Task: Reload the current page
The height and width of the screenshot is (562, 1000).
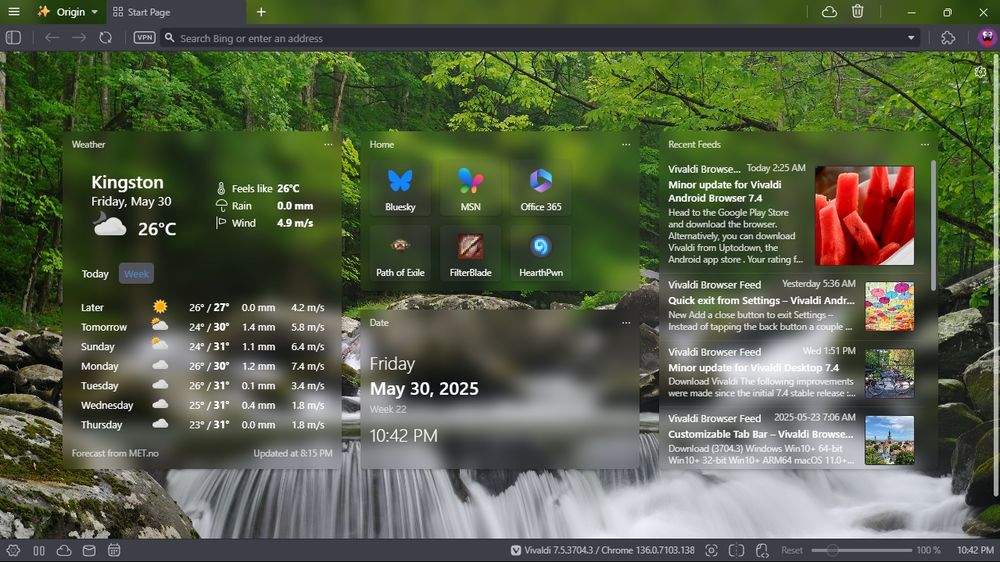Action: 105,38
